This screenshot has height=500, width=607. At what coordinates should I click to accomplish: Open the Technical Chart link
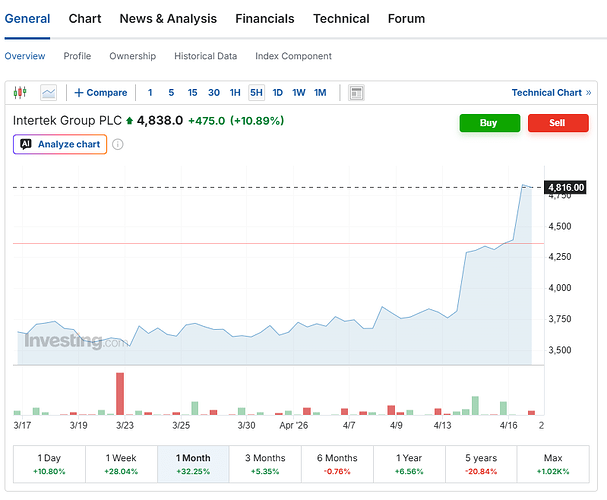point(551,92)
